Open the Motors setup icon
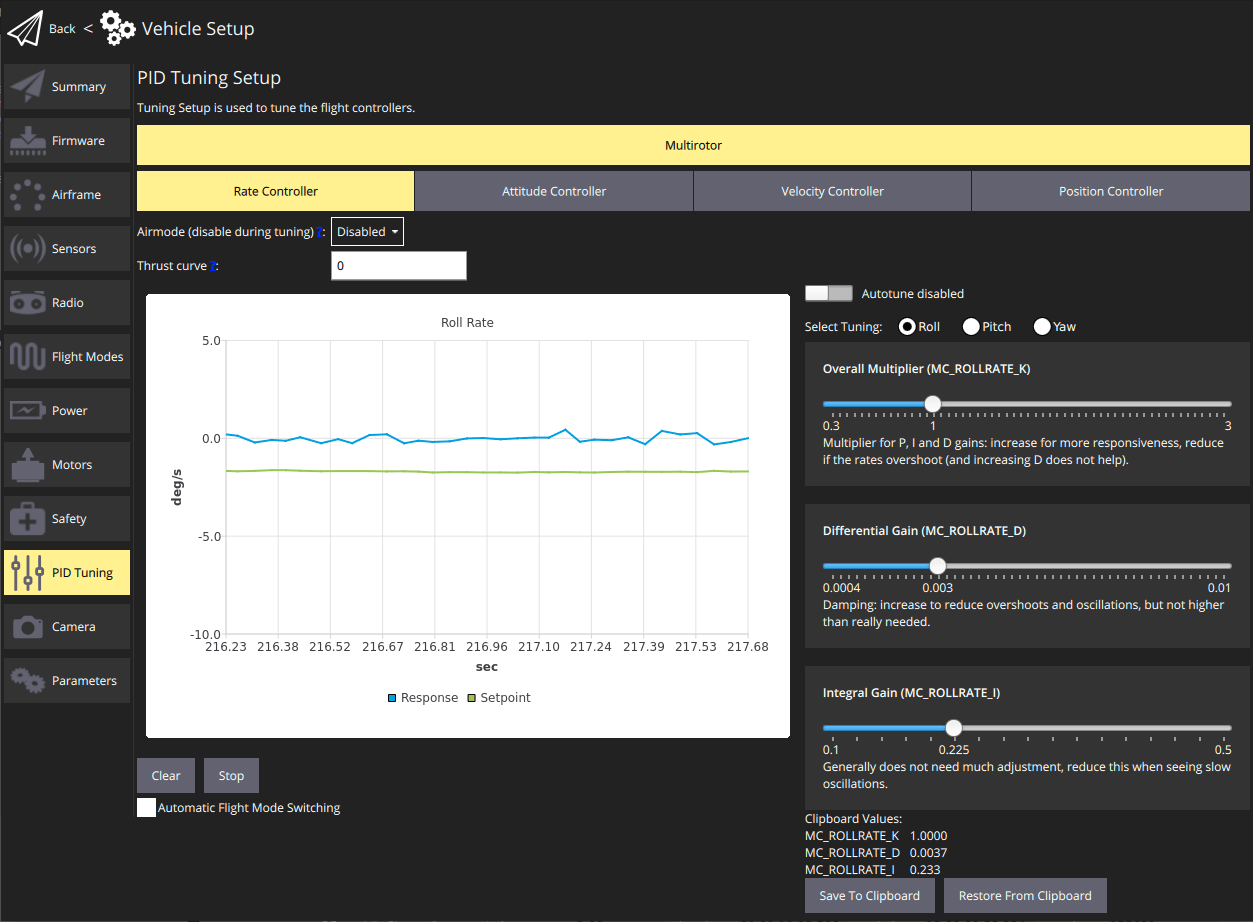This screenshot has width=1253, height=922. pyautogui.click(x=28, y=465)
